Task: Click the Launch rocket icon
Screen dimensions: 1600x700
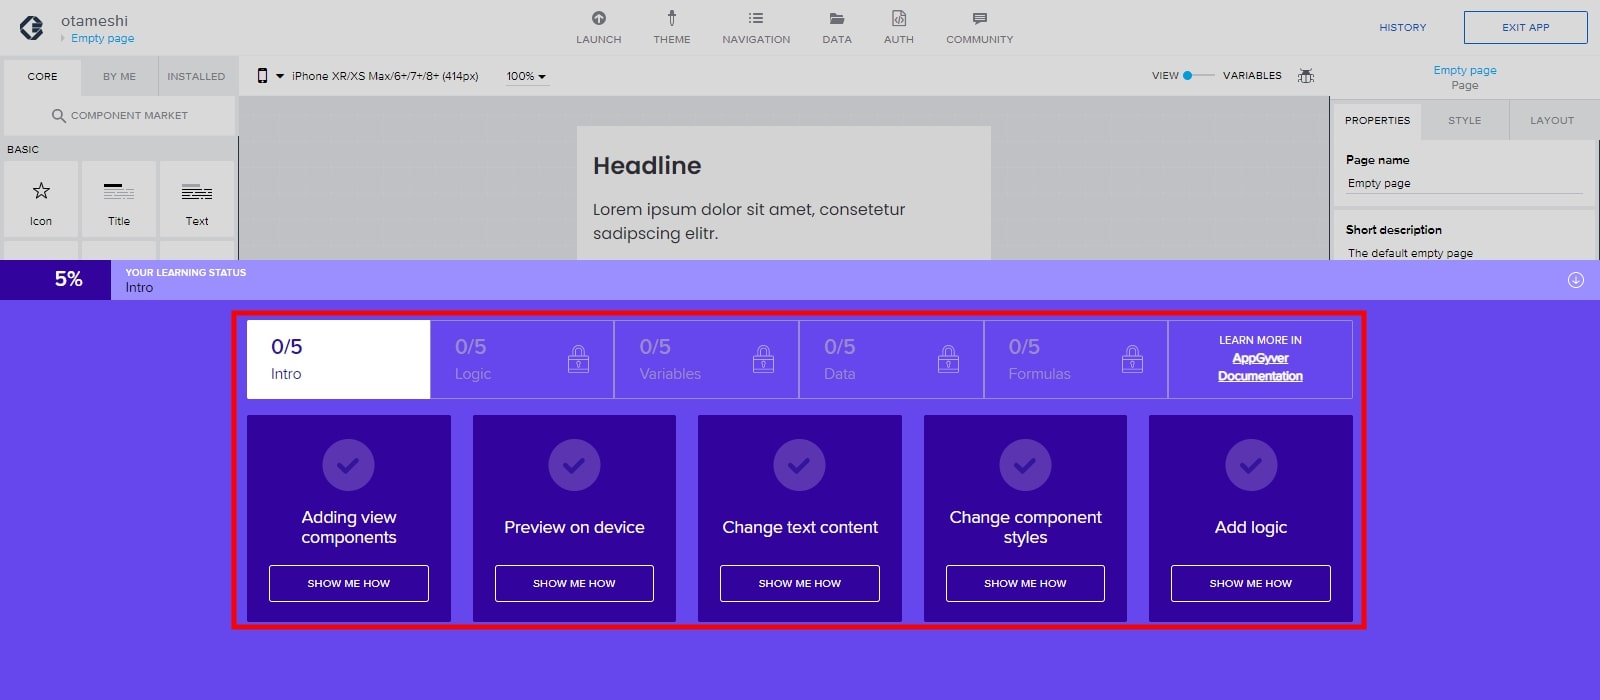Action: [598, 19]
